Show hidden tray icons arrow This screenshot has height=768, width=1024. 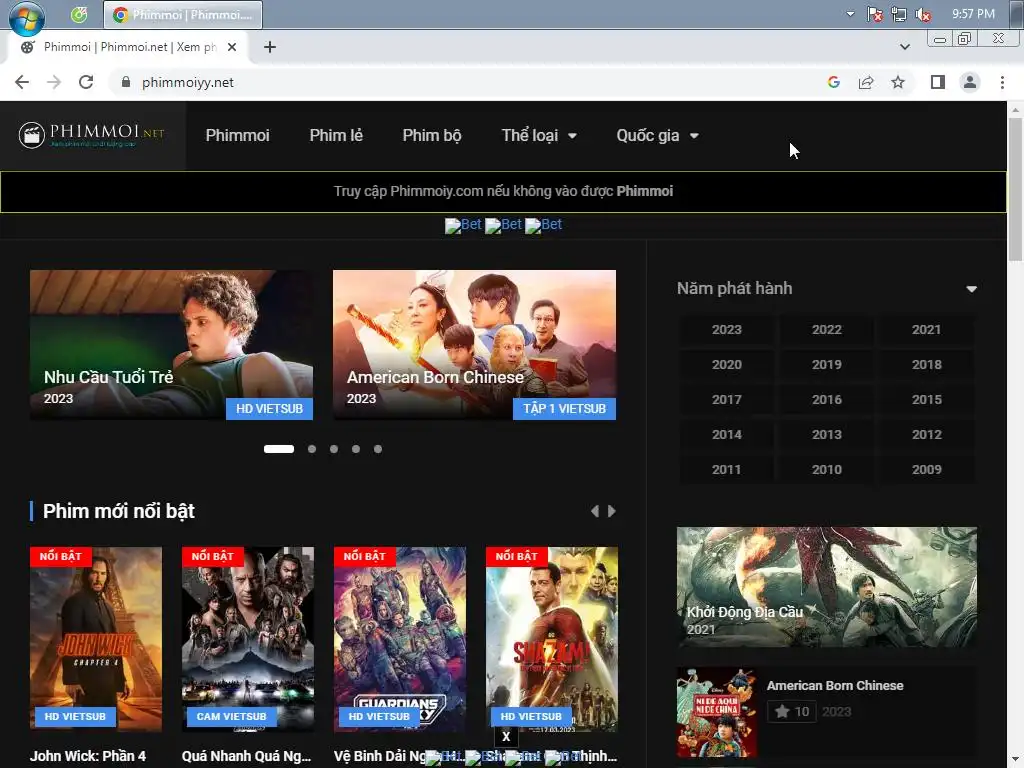coord(850,14)
